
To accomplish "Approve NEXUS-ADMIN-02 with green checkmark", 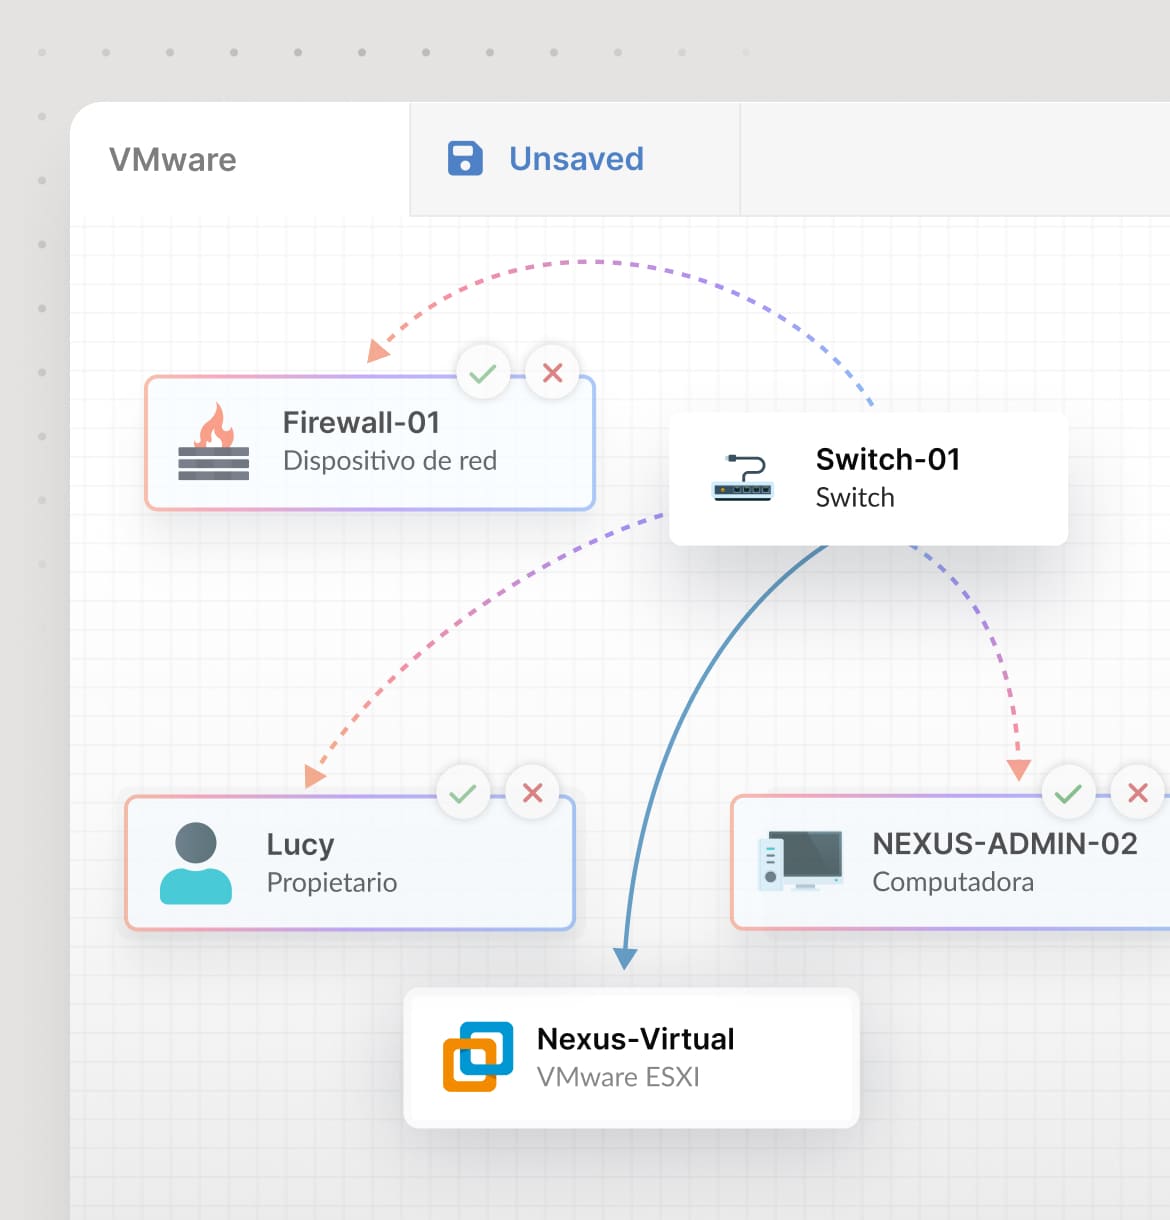I will coord(1068,794).
